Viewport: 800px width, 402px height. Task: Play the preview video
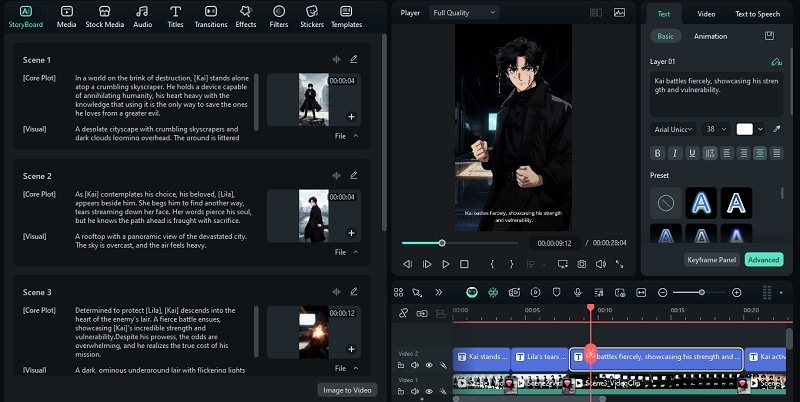click(x=445, y=264)
